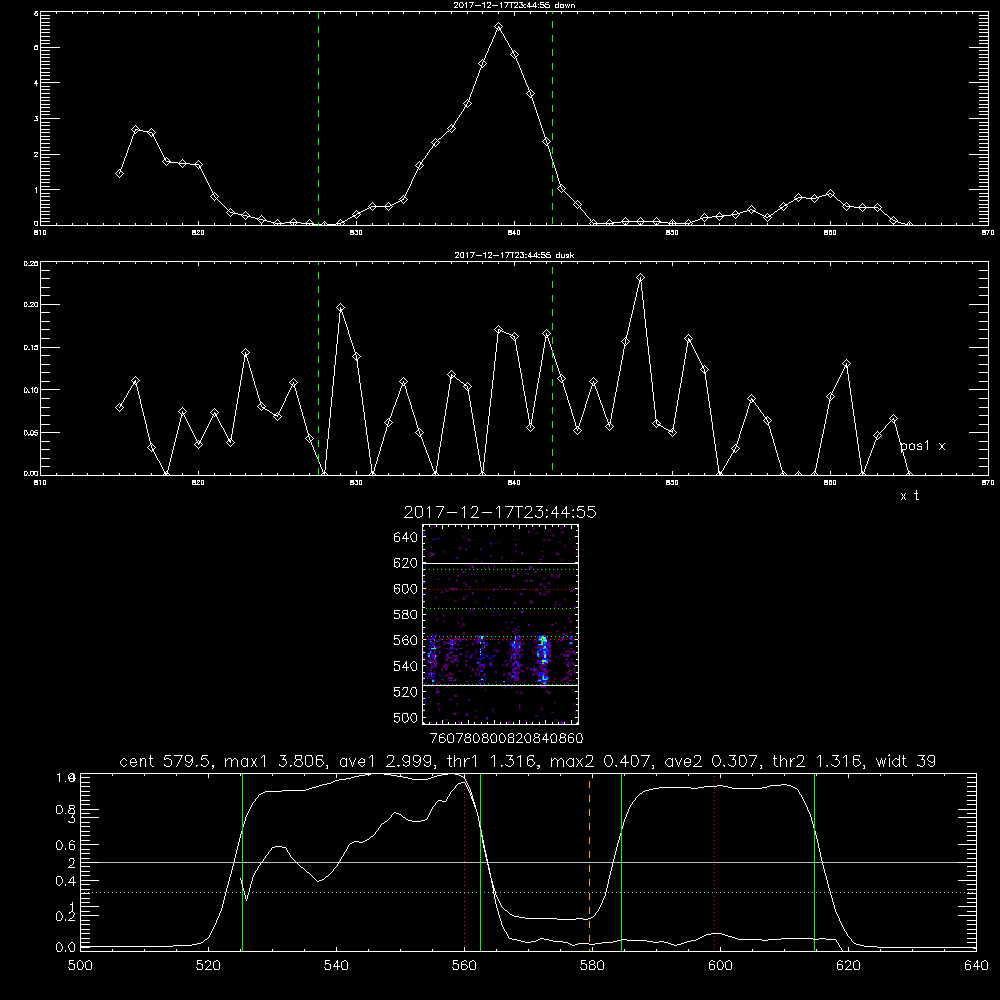This screenshot has height=1000, width=1000.
Task: Click the spectrogram y-axis label 520
Action: click(x=406, y=692)
